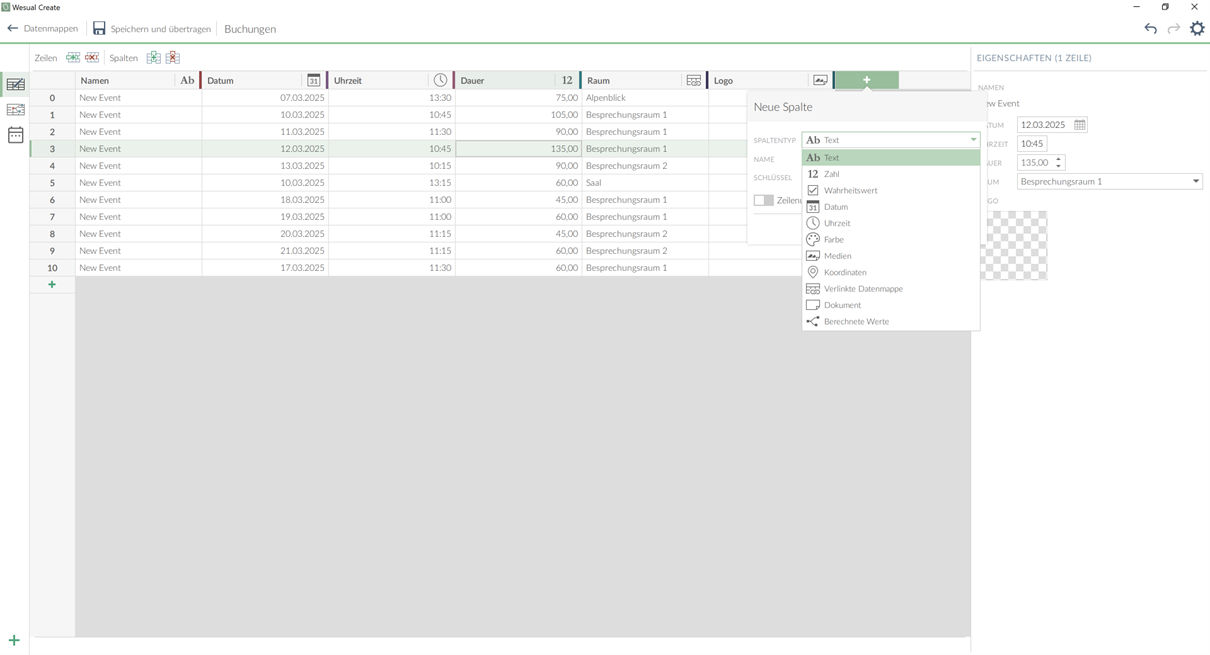Click the delete column icon next to Spalten

(x=173, y=58)
